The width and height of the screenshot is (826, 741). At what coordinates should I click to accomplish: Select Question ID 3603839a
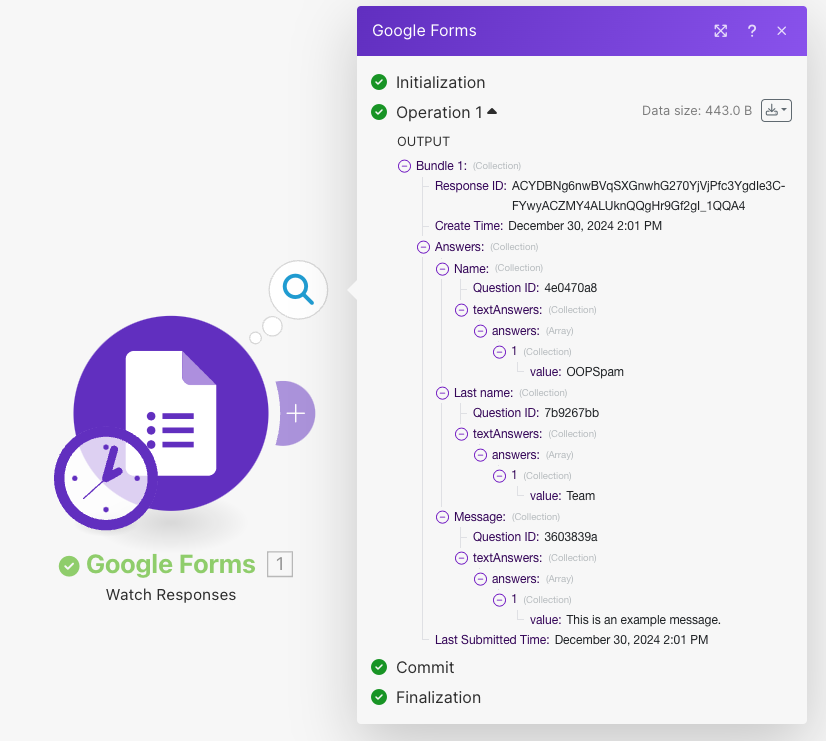pyautogui.click(x=571, y=537)
